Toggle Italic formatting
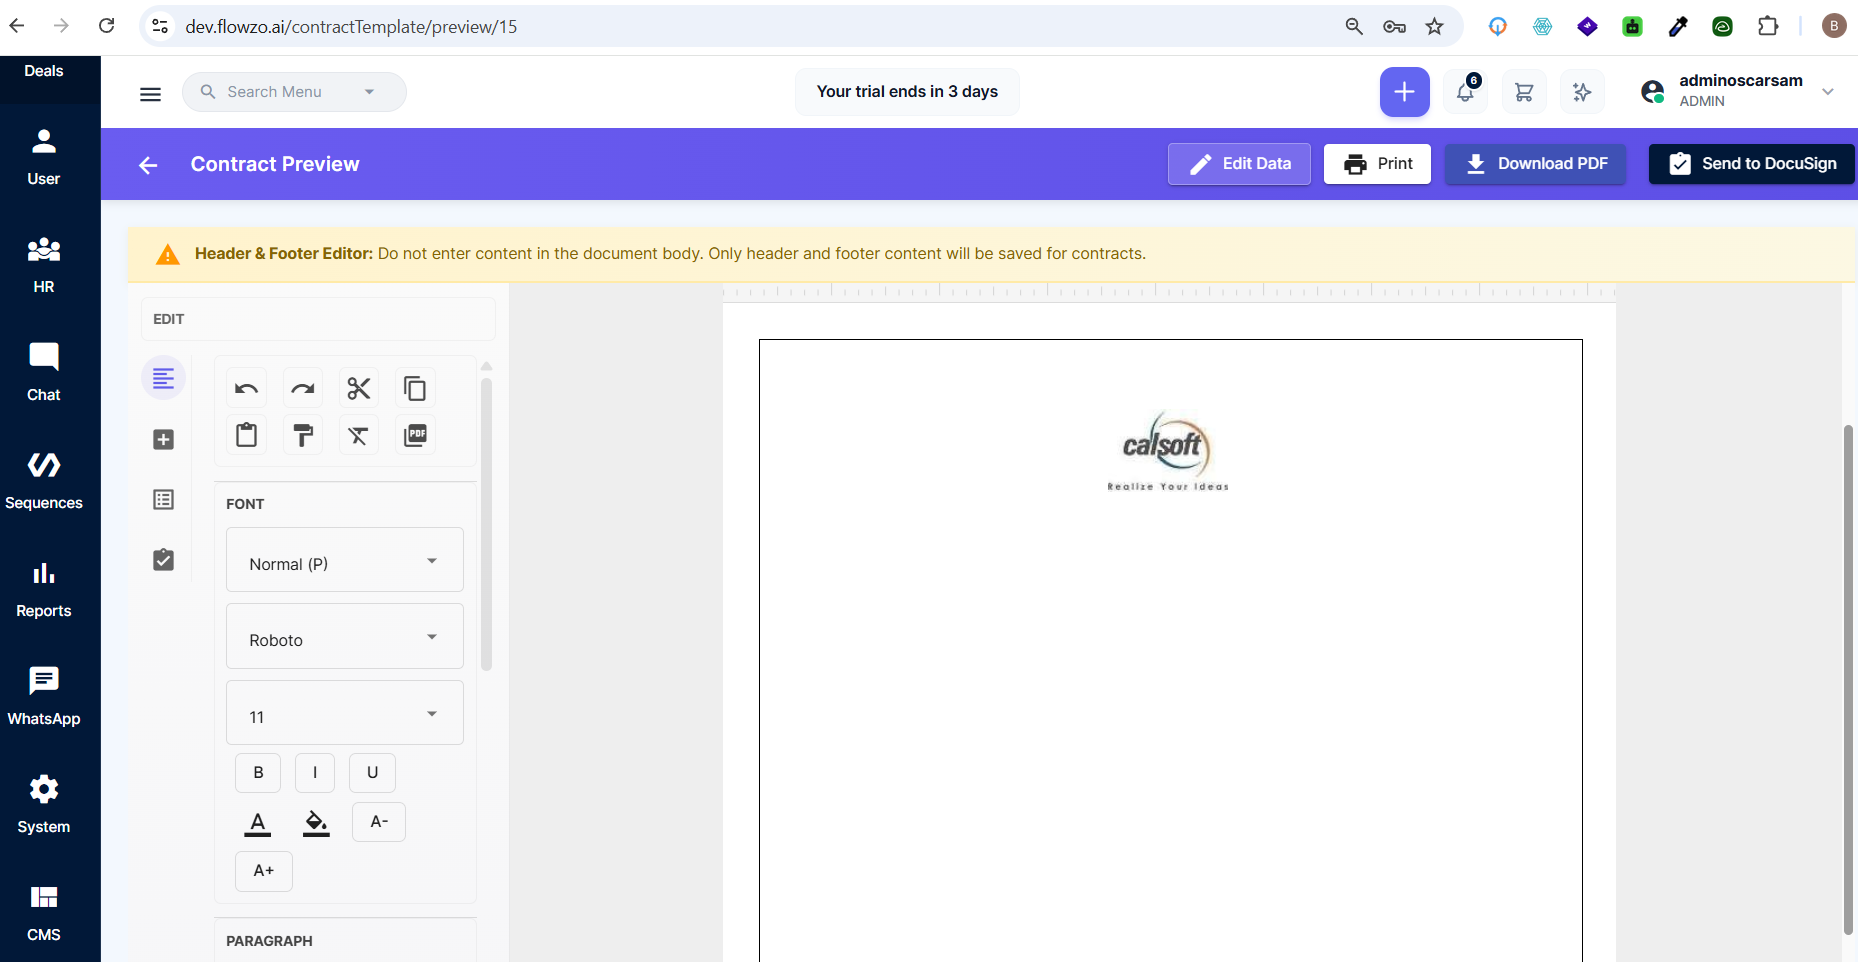This screenshot has width=1858, height=962. pos(315,773)
